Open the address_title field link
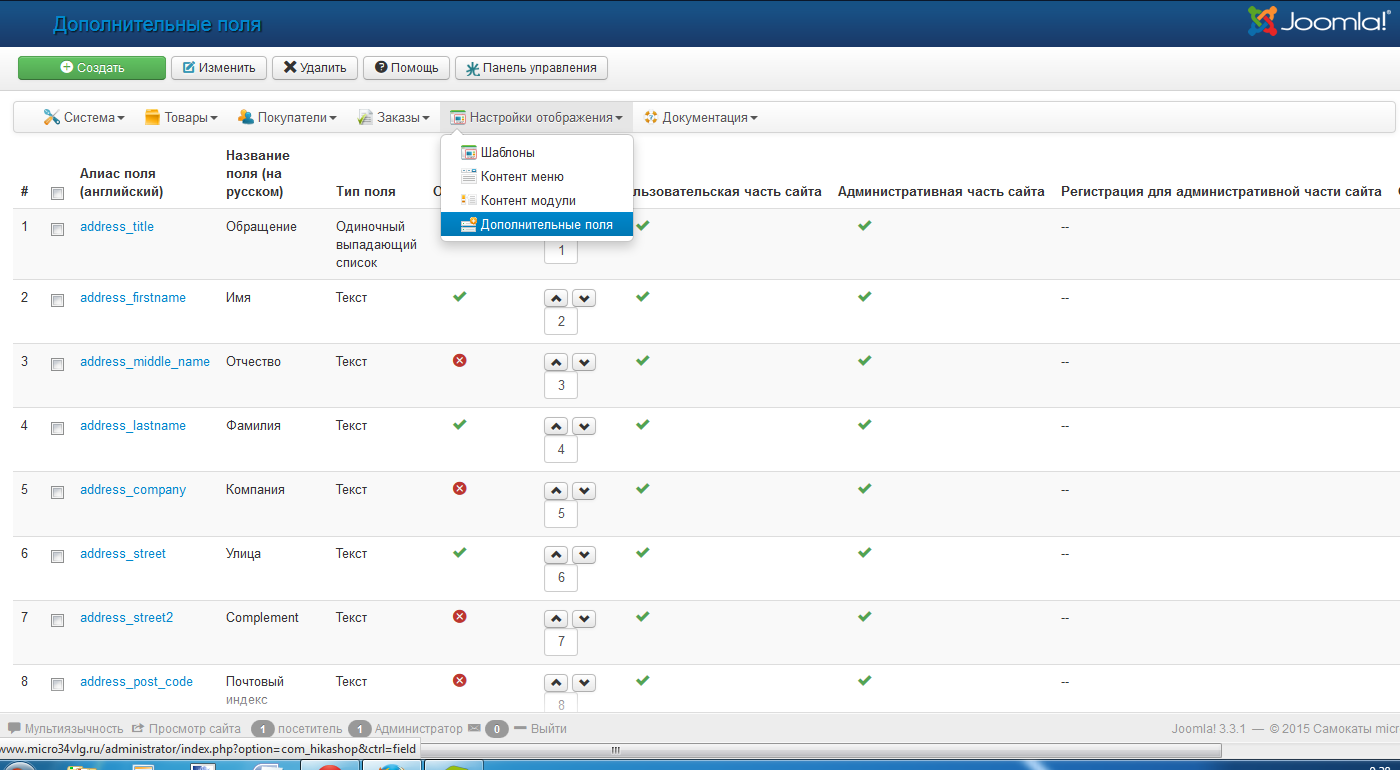 tap(117, 227)
